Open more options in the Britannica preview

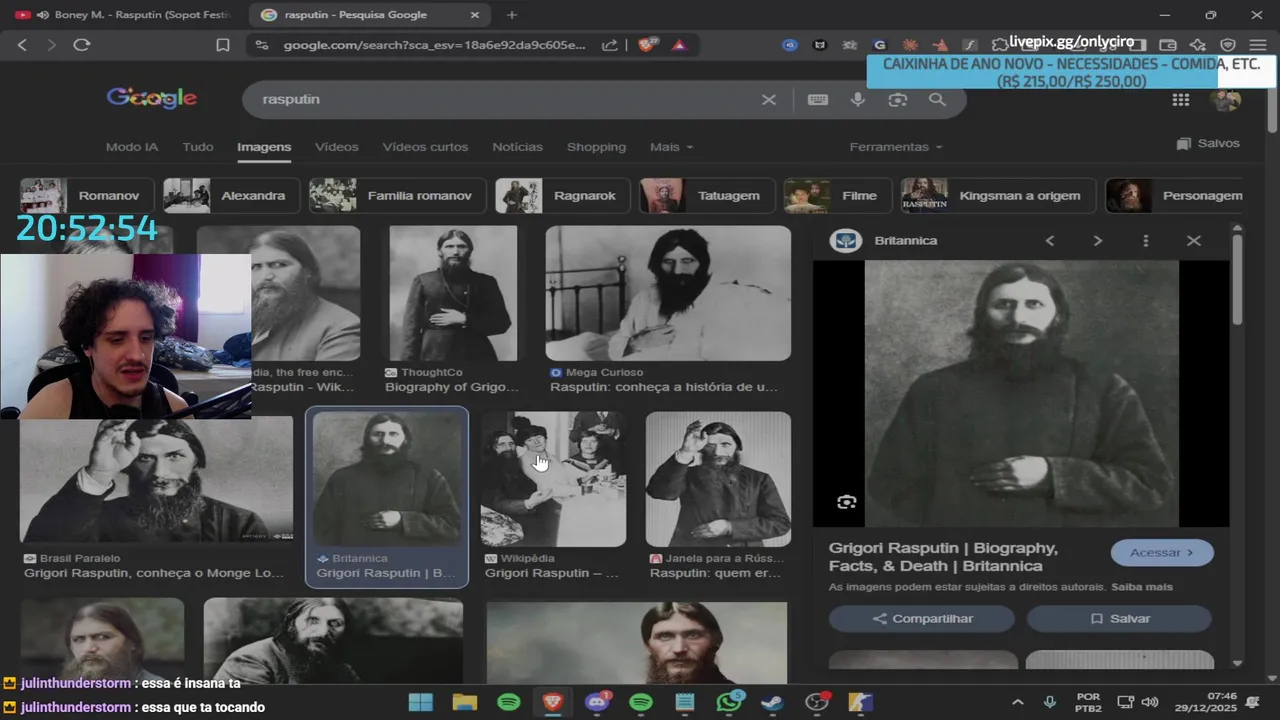[1146, 241]
